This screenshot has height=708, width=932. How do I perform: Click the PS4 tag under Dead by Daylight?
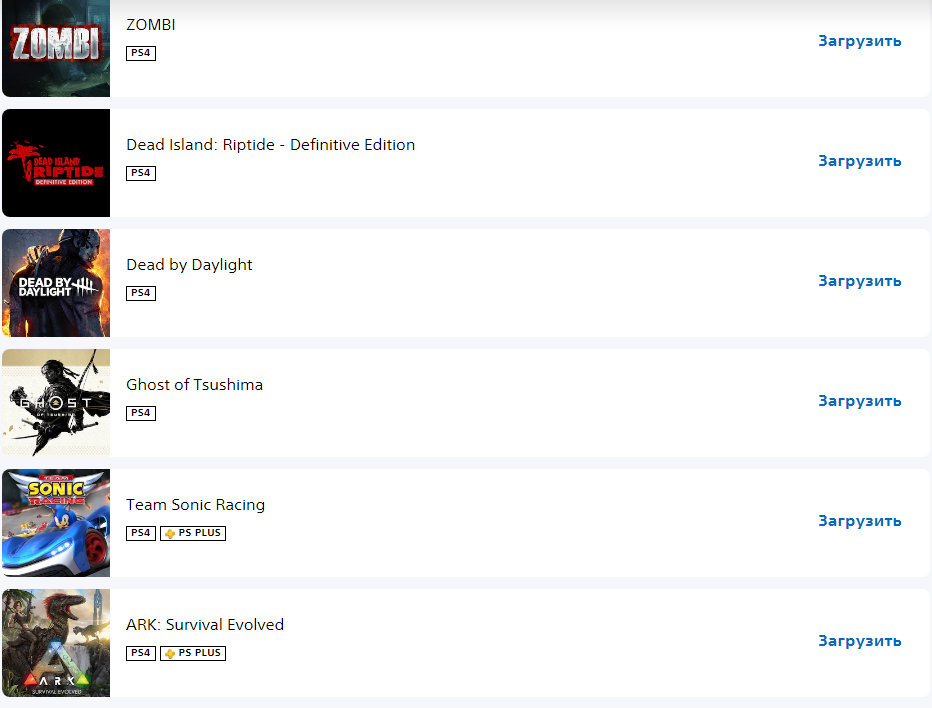(141, 293)
